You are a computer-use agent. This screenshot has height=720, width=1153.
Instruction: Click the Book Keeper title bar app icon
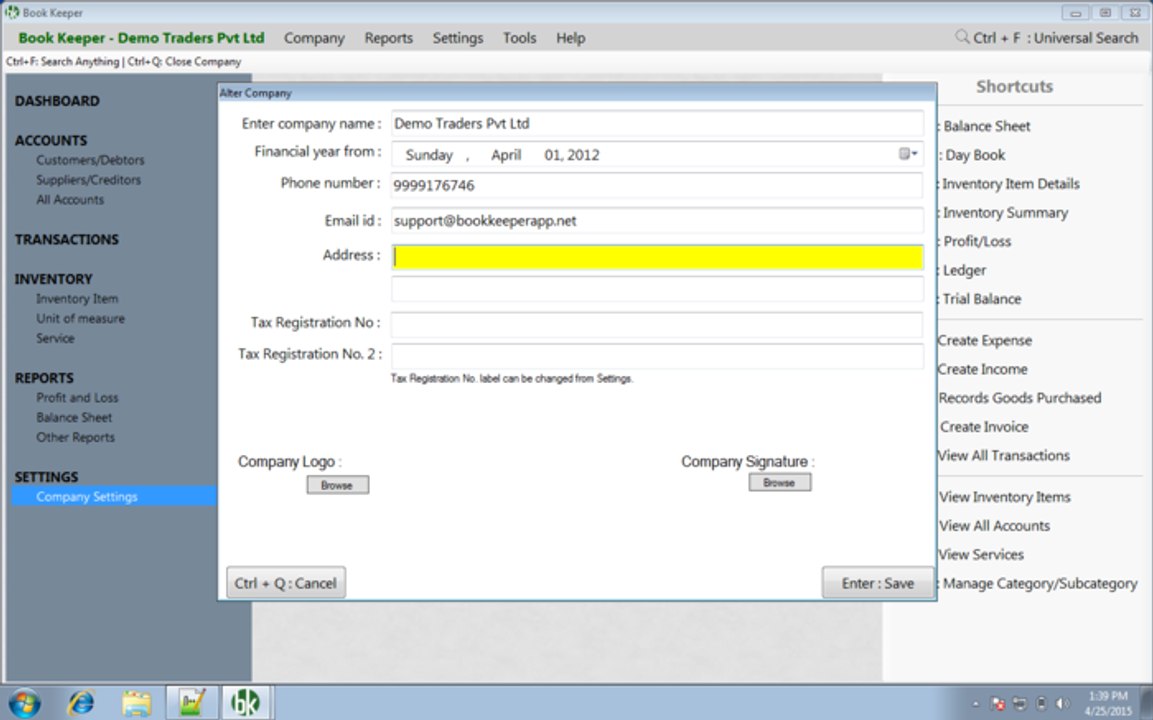[11, 13]
